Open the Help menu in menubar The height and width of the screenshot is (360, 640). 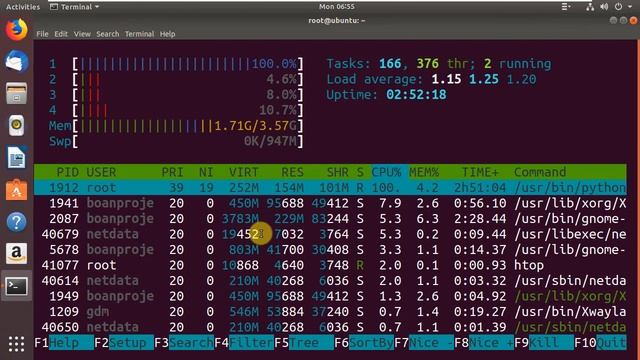click(x=167, y=34)
